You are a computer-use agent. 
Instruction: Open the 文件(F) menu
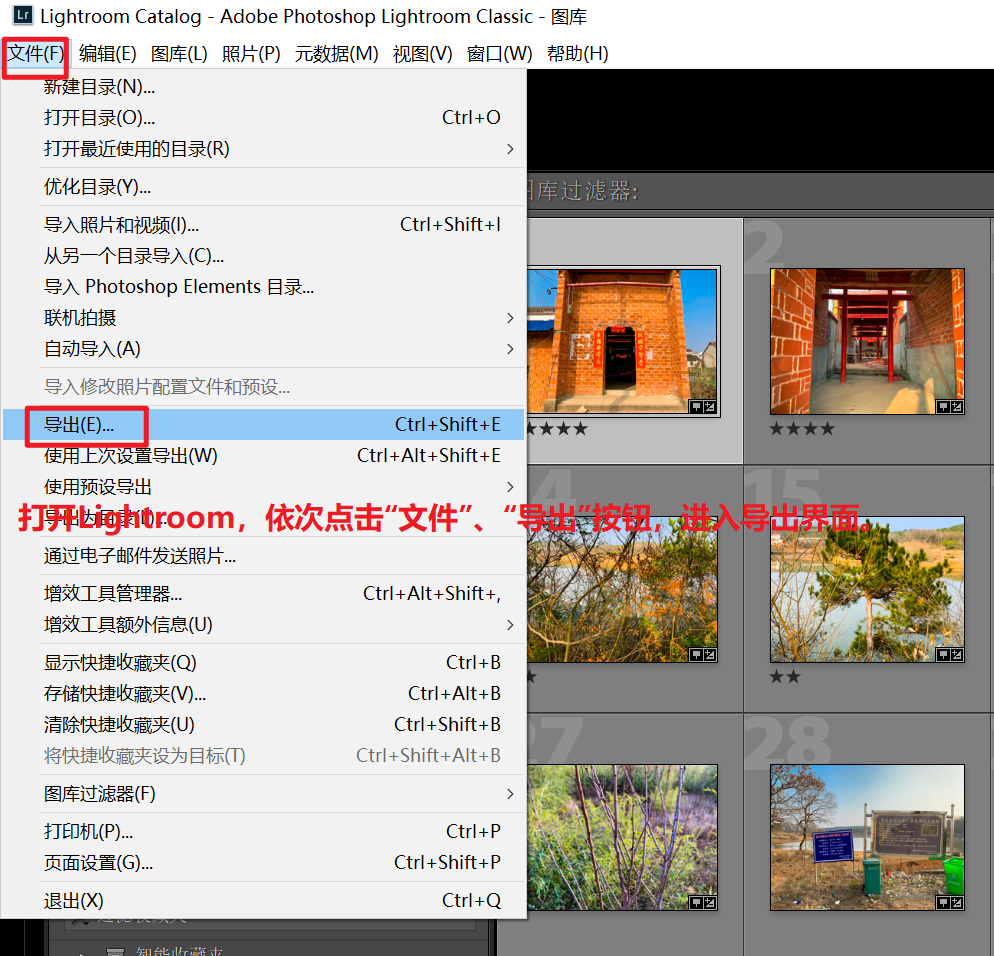(36, 54)
